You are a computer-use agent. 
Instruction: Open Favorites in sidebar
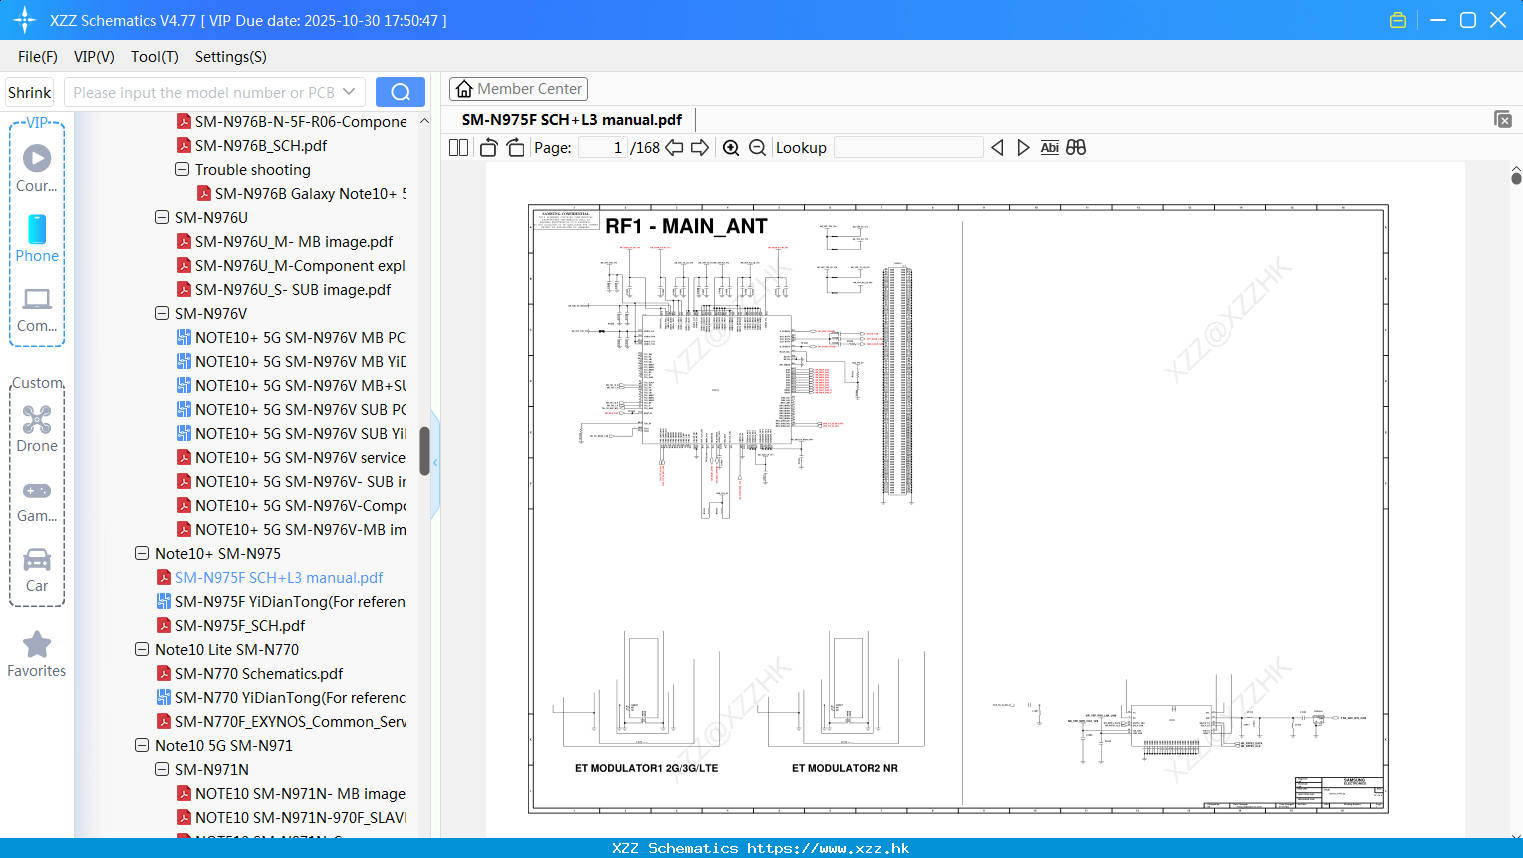point(37,655)
